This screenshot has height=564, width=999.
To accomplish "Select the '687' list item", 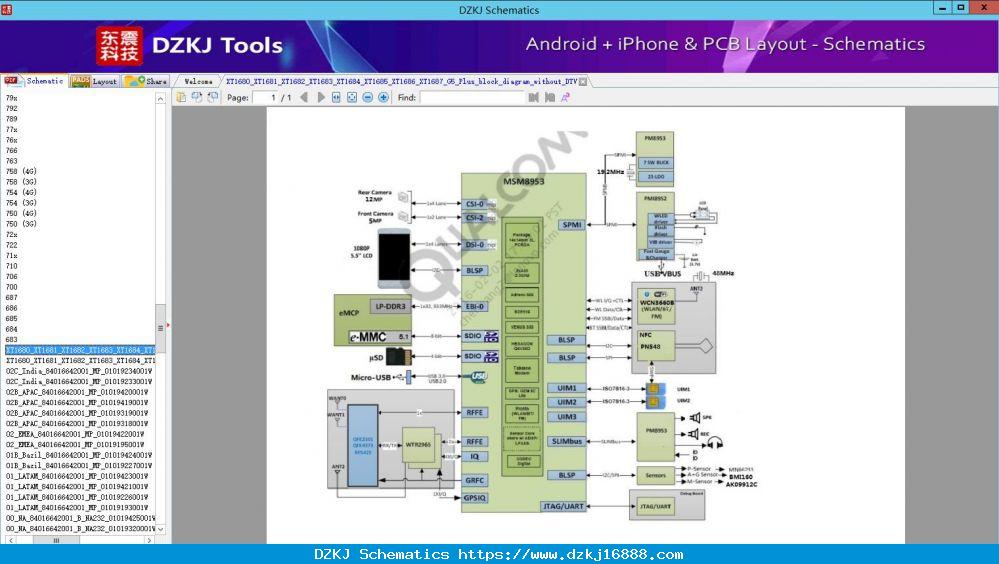I will pyautogui.click(x=11, y=298).
